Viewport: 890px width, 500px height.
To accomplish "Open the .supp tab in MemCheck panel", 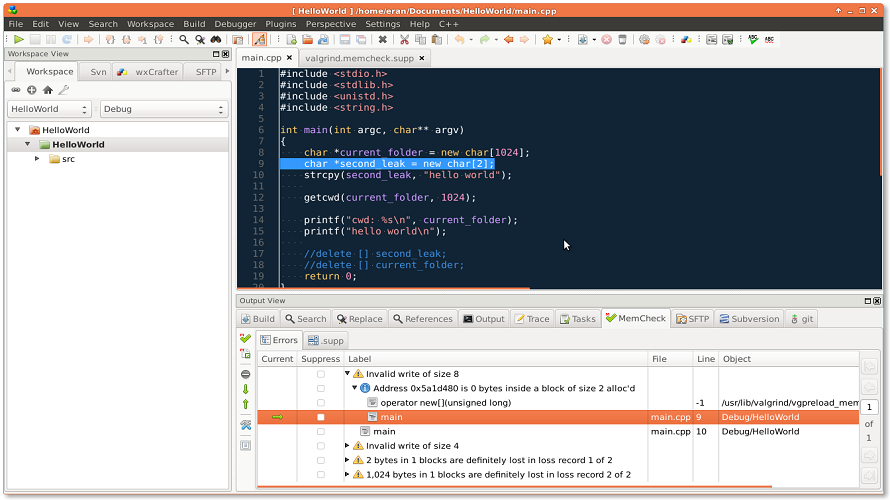I will point(326,340).
